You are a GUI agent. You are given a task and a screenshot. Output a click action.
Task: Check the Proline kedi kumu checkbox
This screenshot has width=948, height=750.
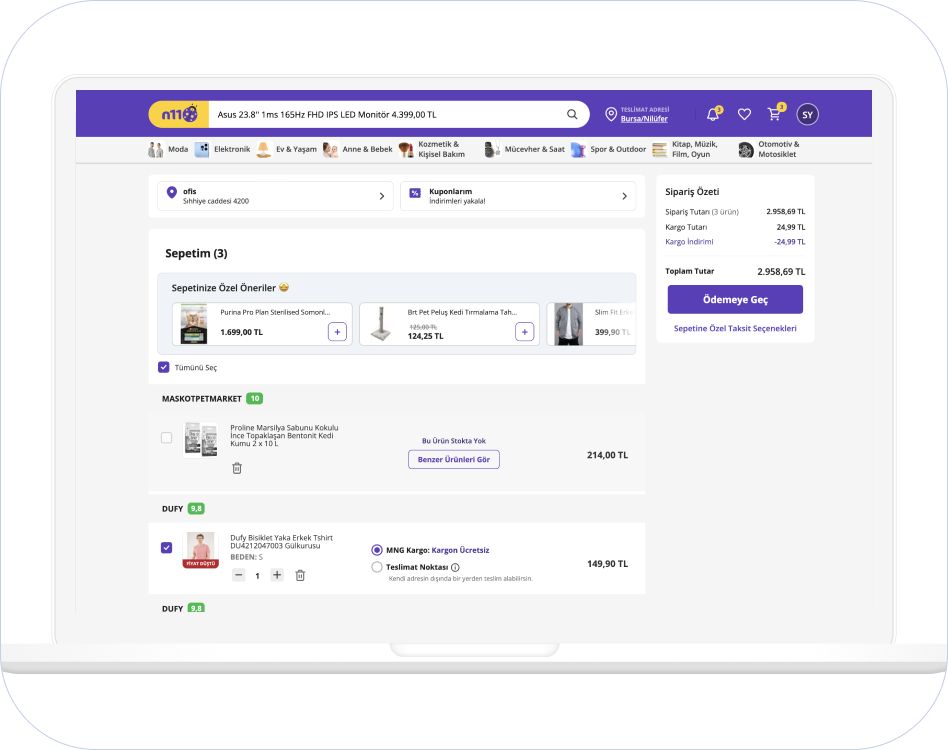tap(167, 438)
